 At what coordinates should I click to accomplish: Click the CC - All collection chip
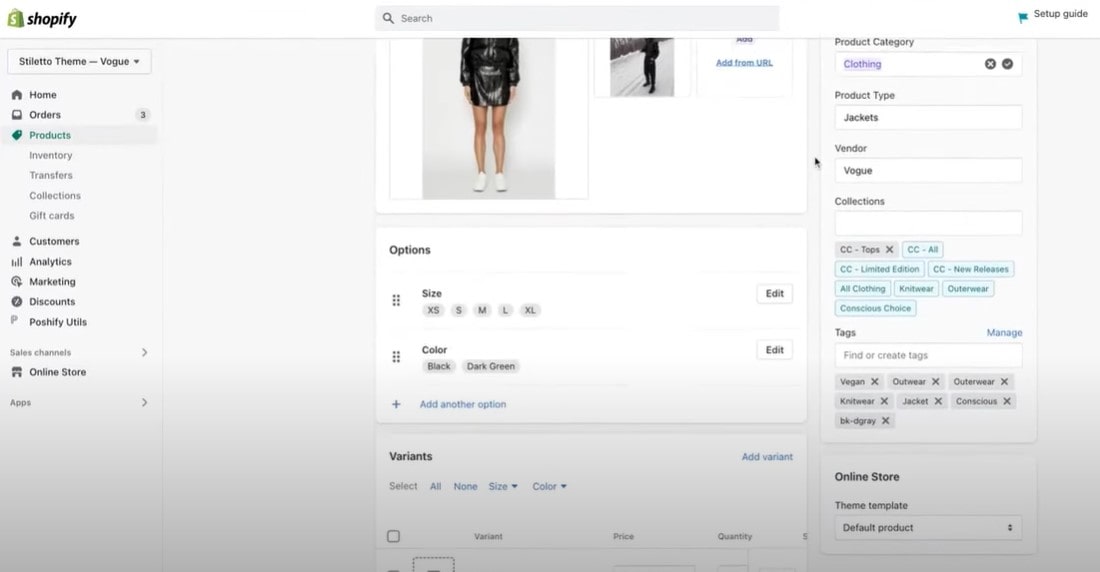(x=923, y=249)
